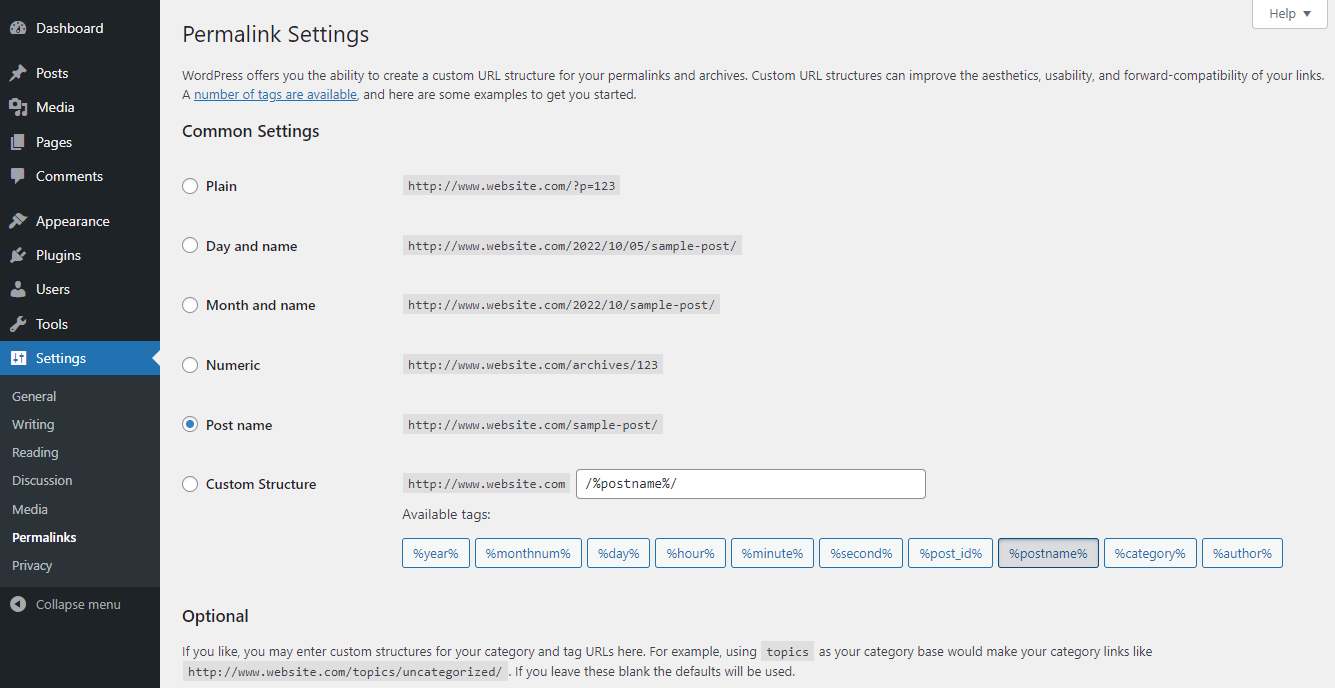1335x688 pixels.
Task: Select Day and name permalink option
Action: pyautogui.click(x=189, y=246)
